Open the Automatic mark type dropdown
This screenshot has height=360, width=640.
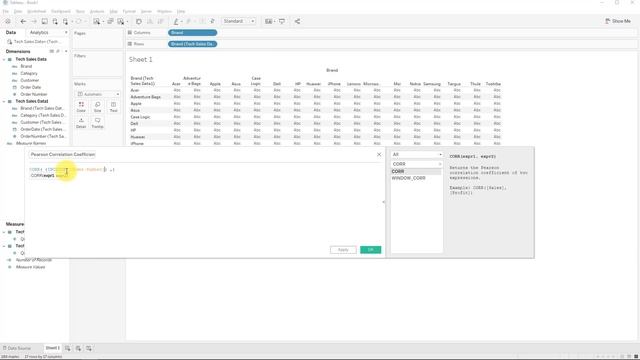coord(98,94)
